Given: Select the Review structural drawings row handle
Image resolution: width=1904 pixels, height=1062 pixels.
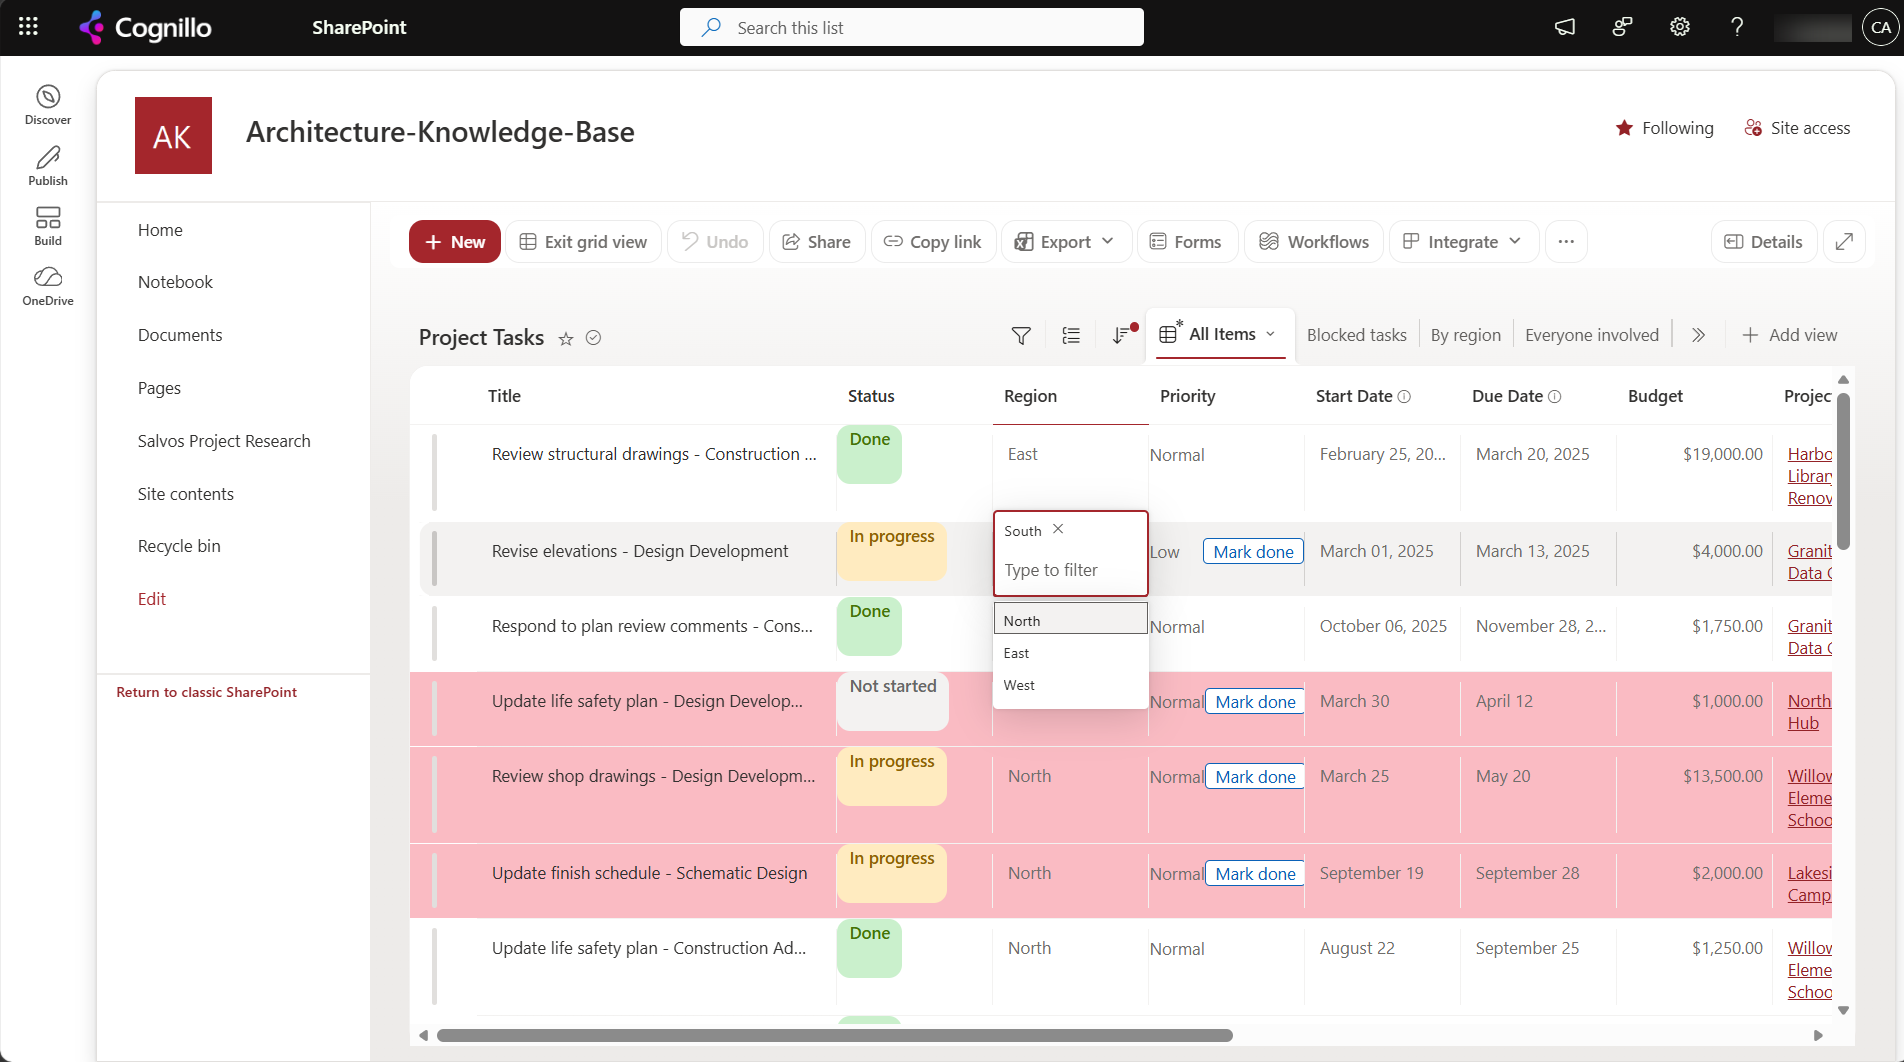Looking at the screenshot, I should point(434,472).
